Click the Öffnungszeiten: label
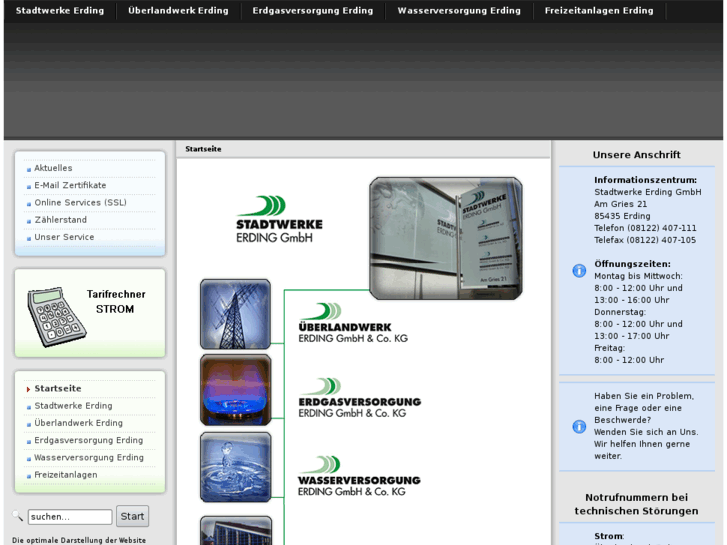Viewport: 727px width, 545px height. (x=632, y=264)
